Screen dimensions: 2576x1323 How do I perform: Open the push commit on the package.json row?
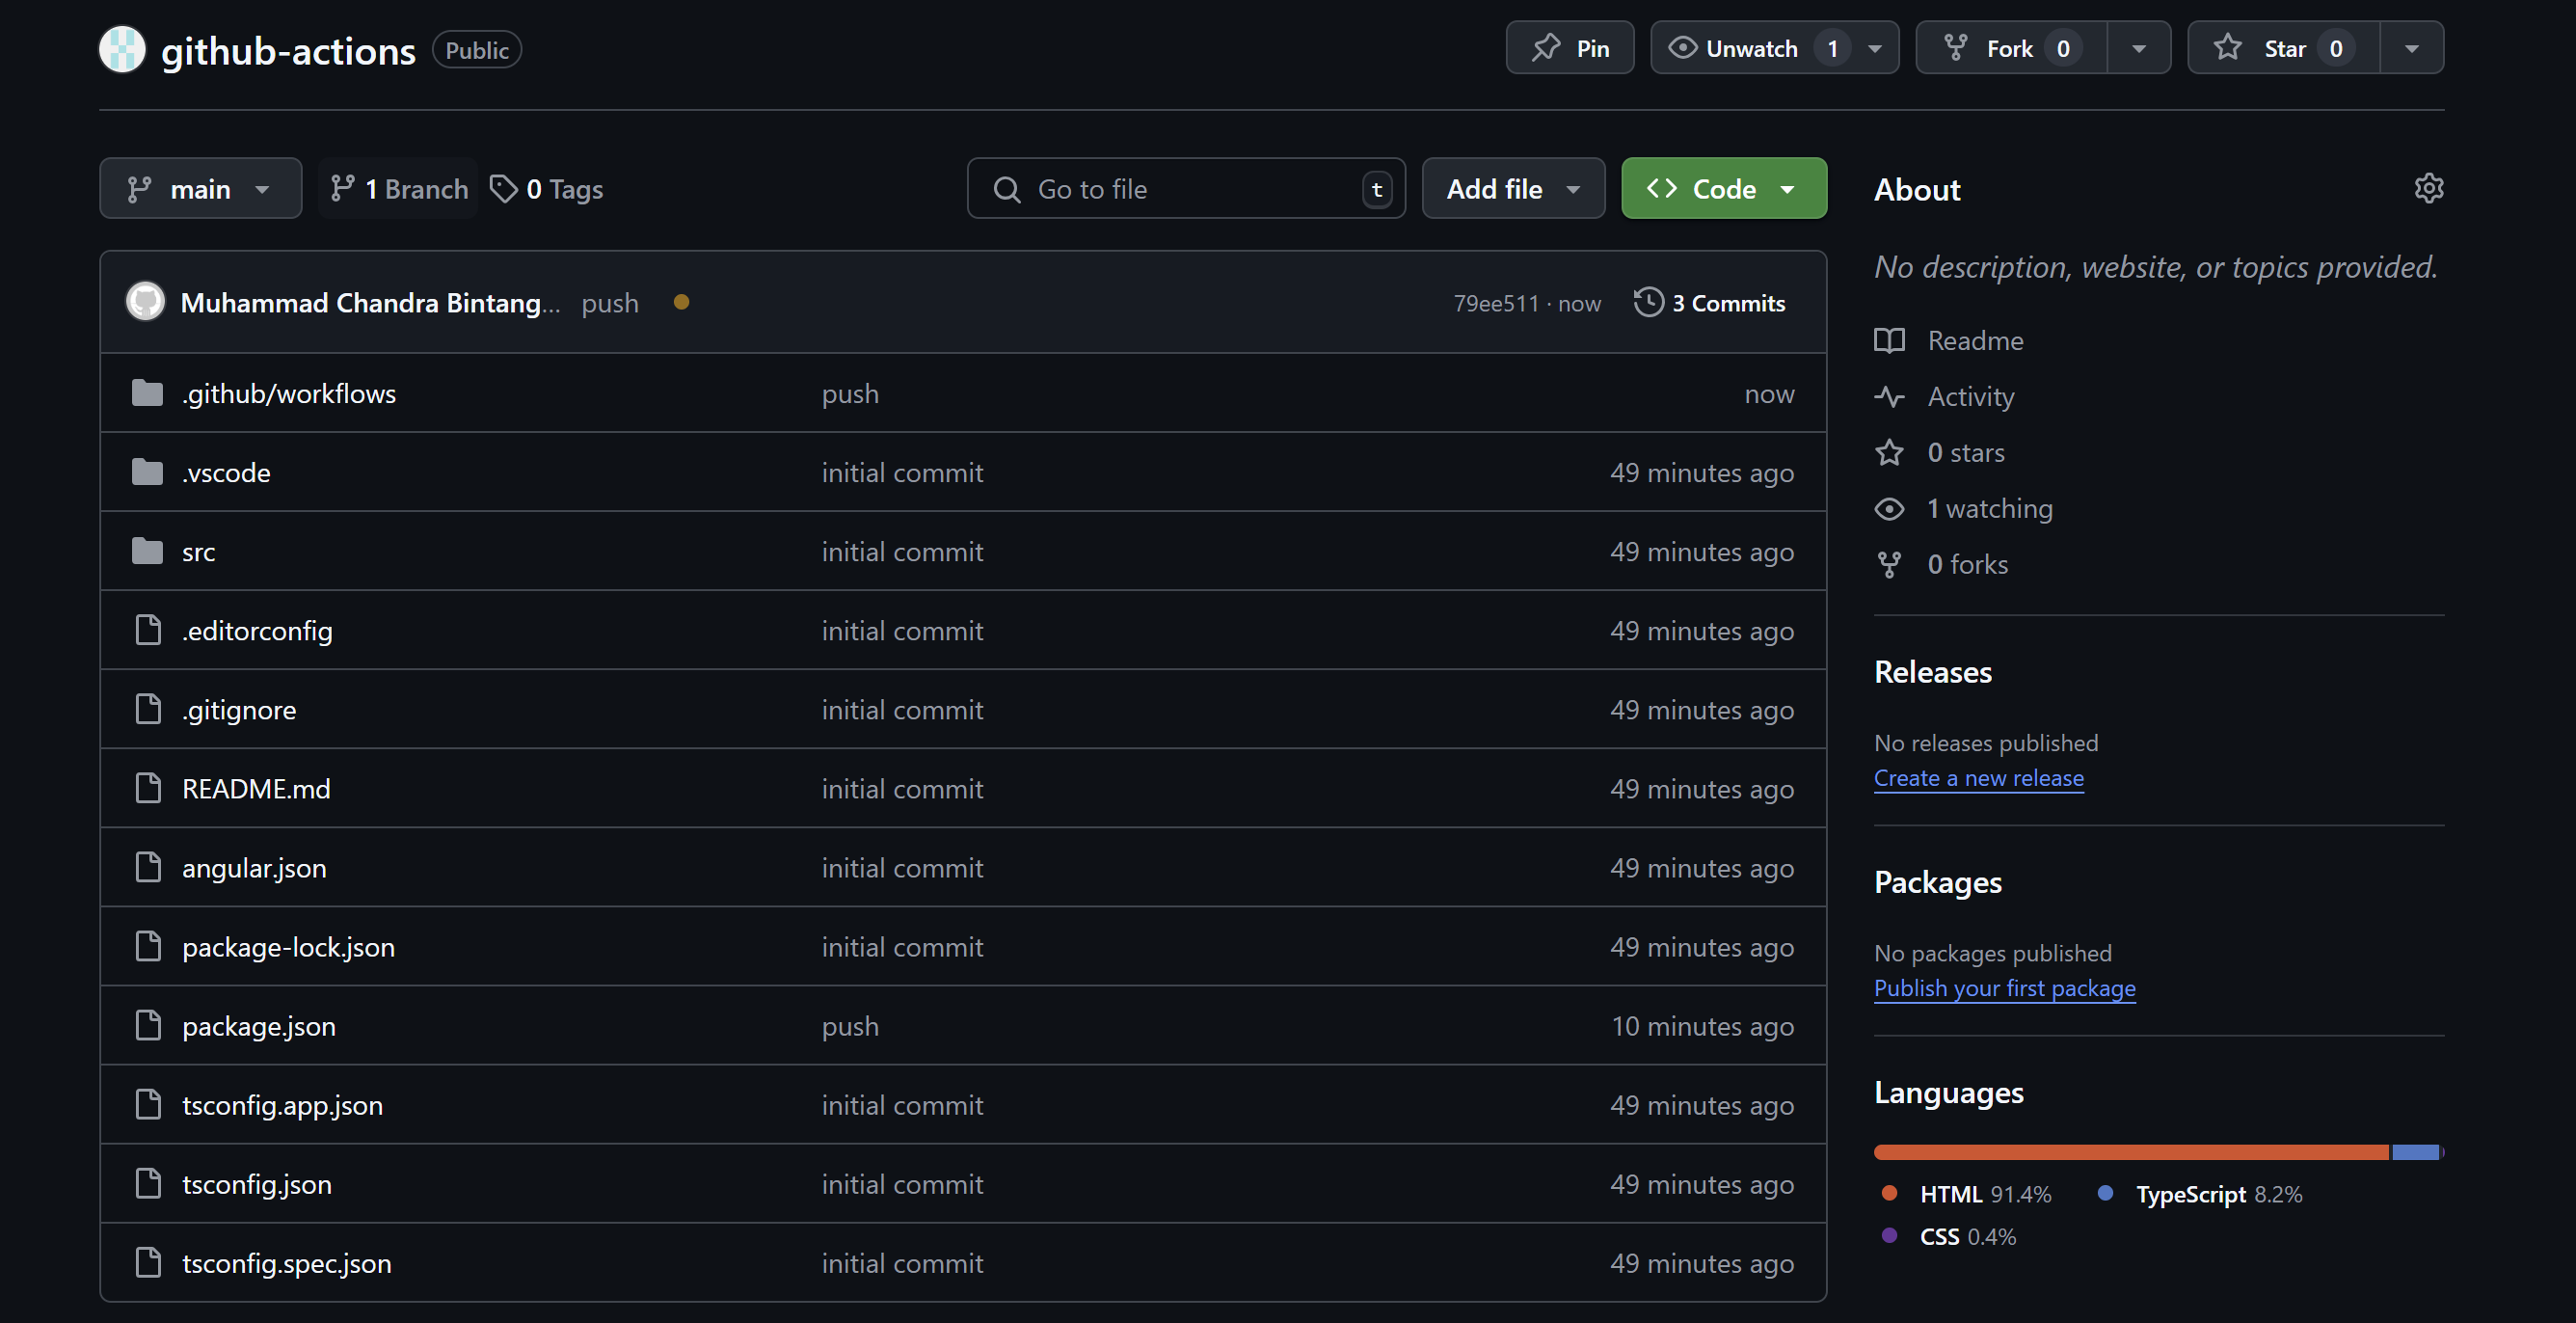(850, 1026)
